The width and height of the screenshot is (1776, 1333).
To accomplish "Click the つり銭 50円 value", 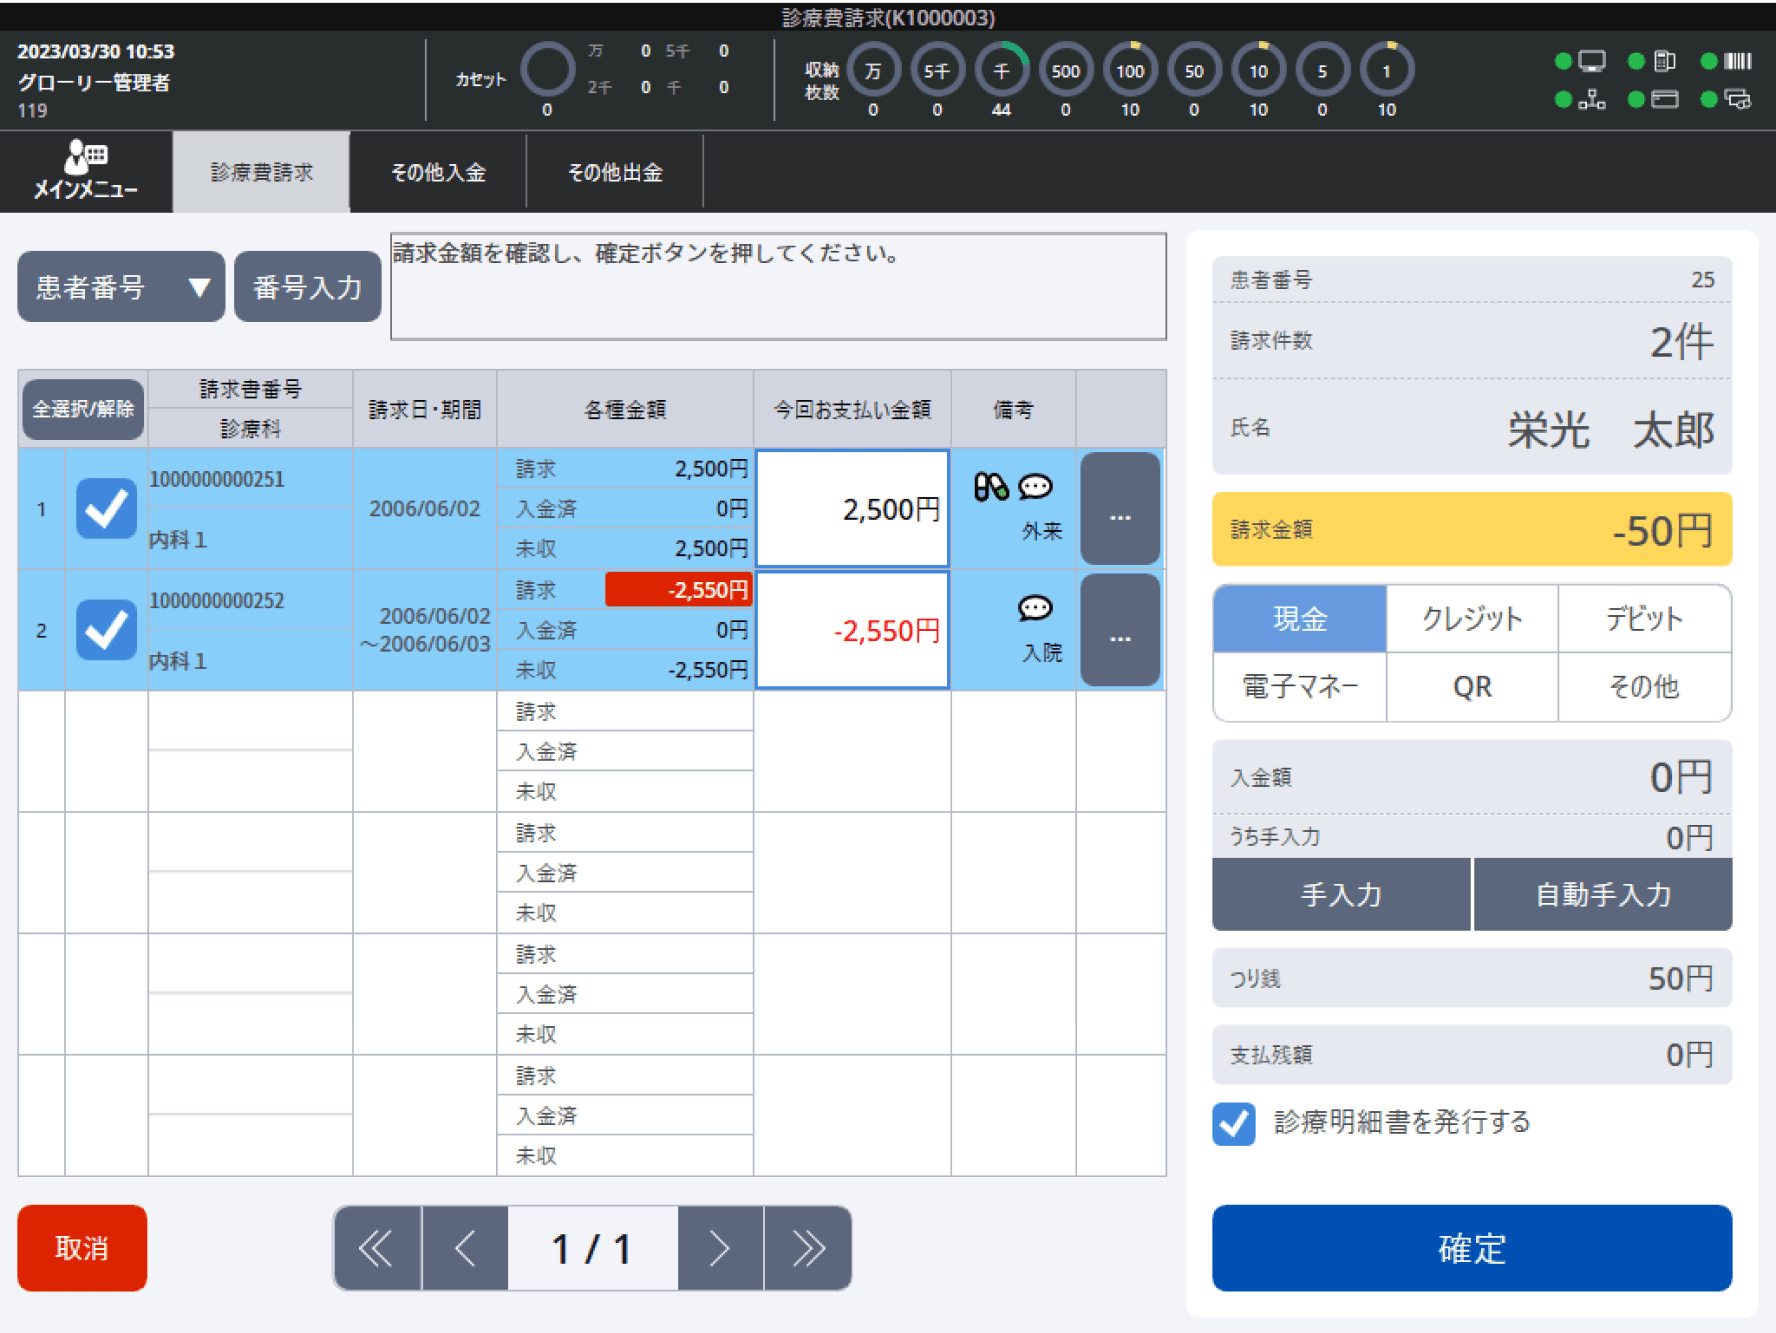I will pyautogui.click(x=1680, y=978).
